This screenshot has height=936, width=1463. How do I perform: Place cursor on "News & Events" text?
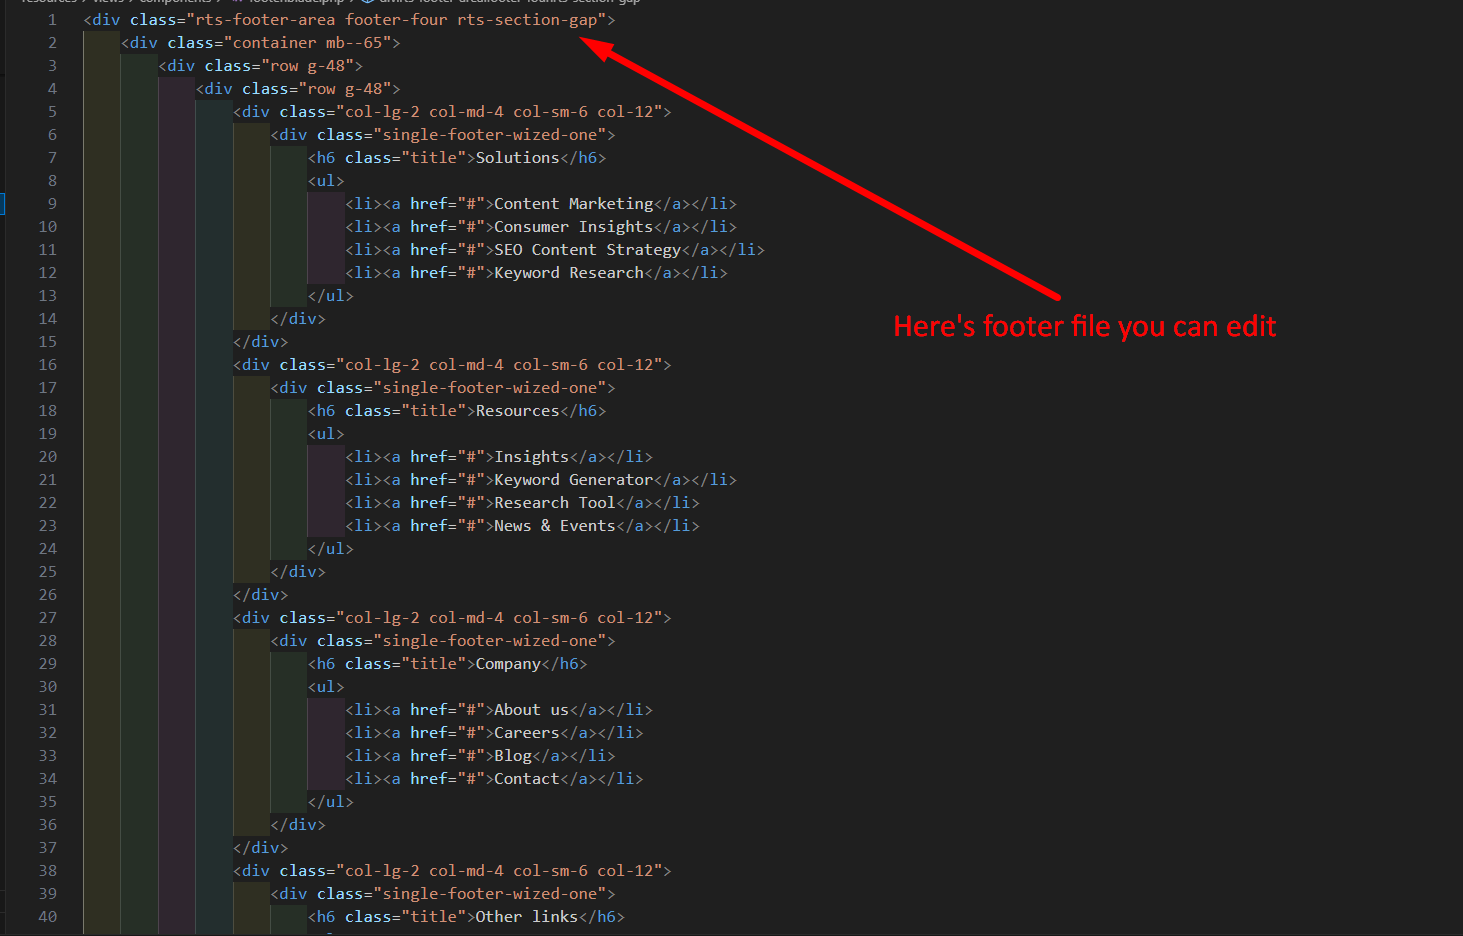point(554,526)
